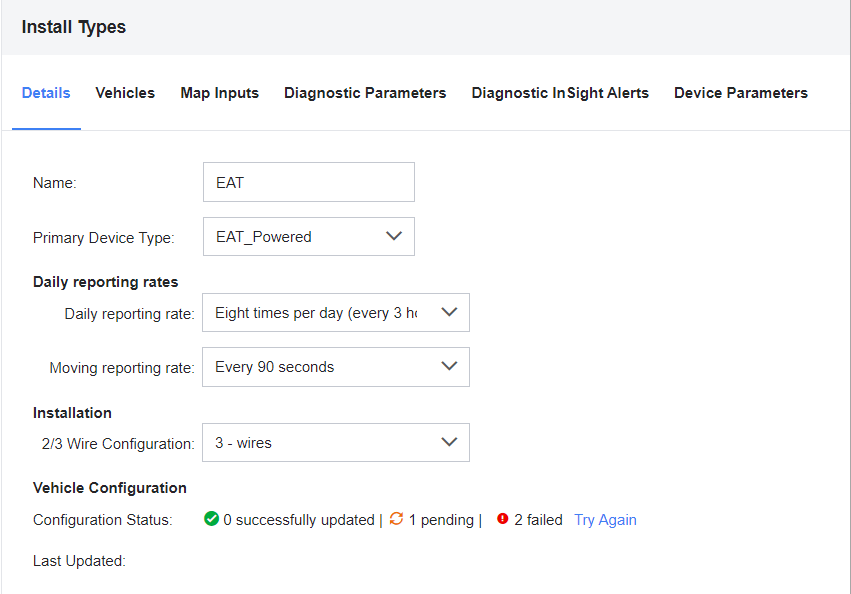Click the chevron on 2/3 Wire Configuration dropdown
Screen dimensions: 851x594
pyautogui.click(x=449, y=442)
